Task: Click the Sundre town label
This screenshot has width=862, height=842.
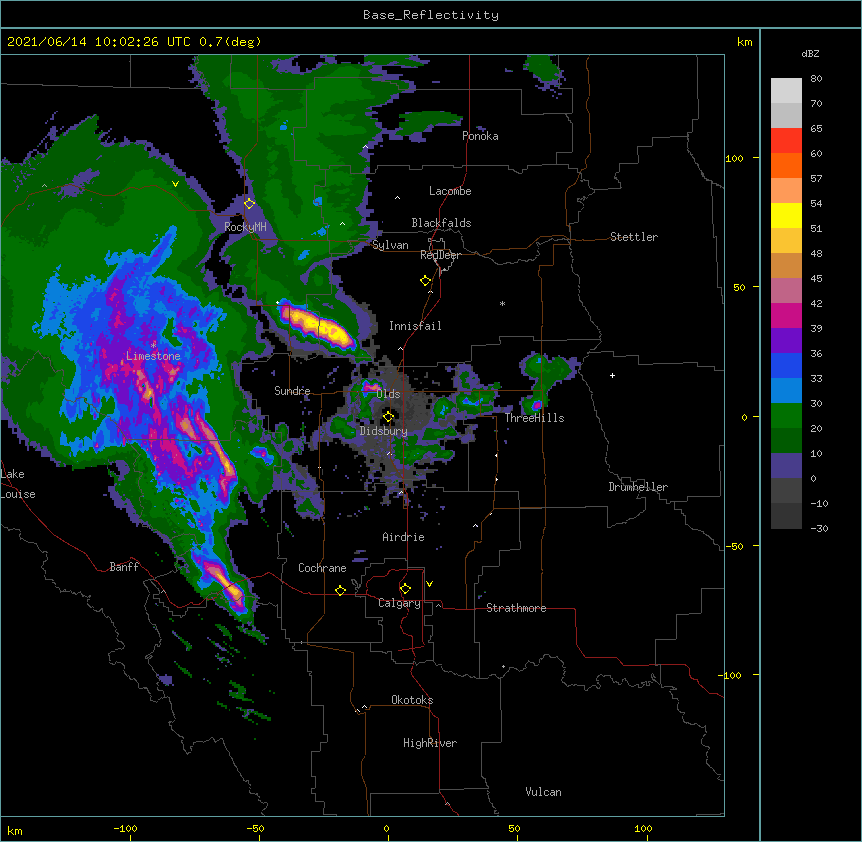Action: coord(292,391)
